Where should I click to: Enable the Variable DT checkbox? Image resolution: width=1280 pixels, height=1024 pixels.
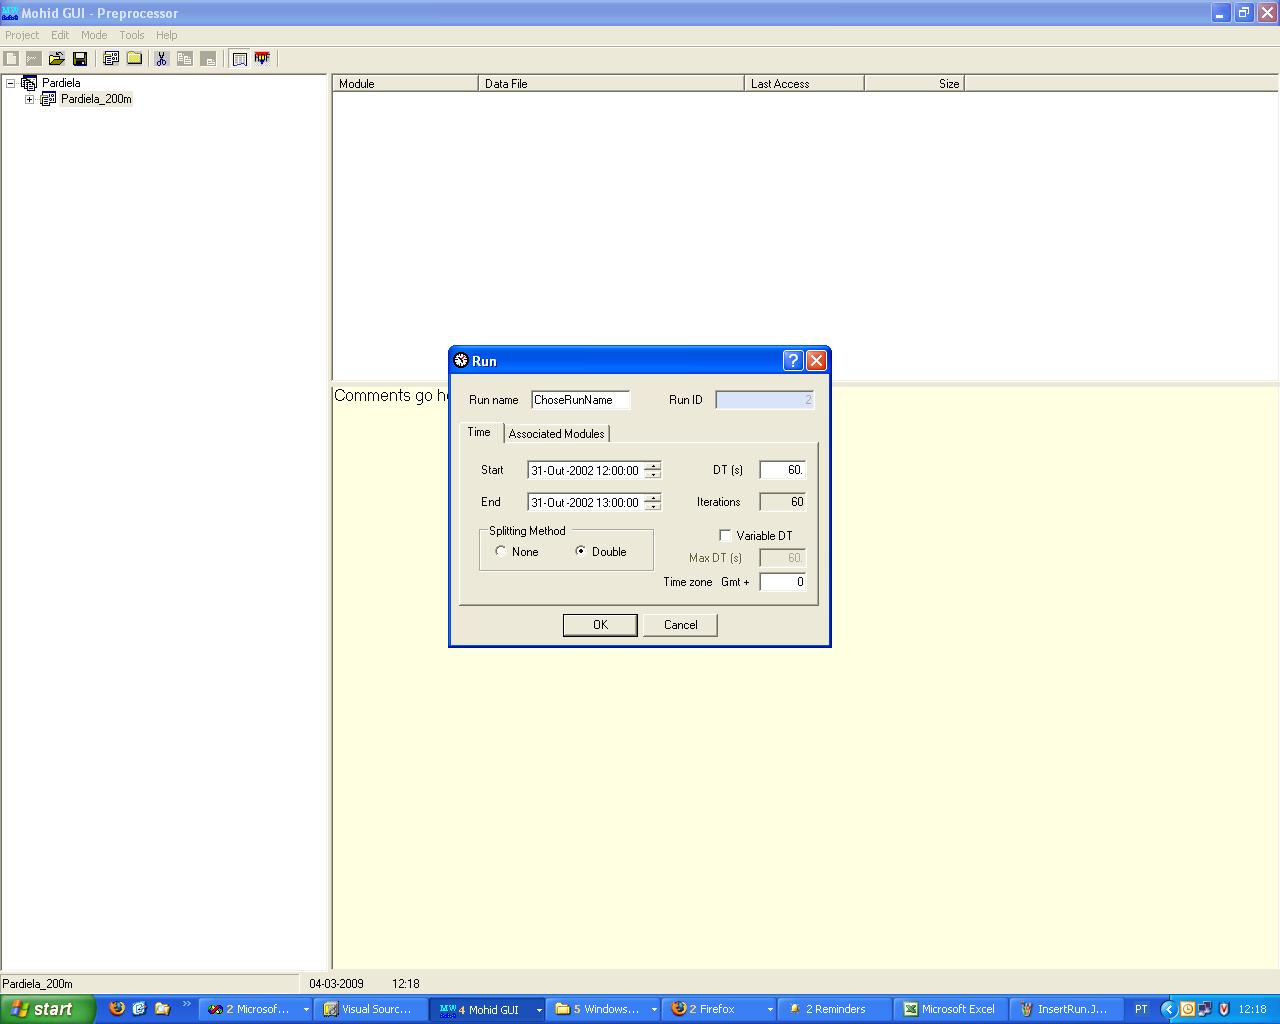(725, 536)
